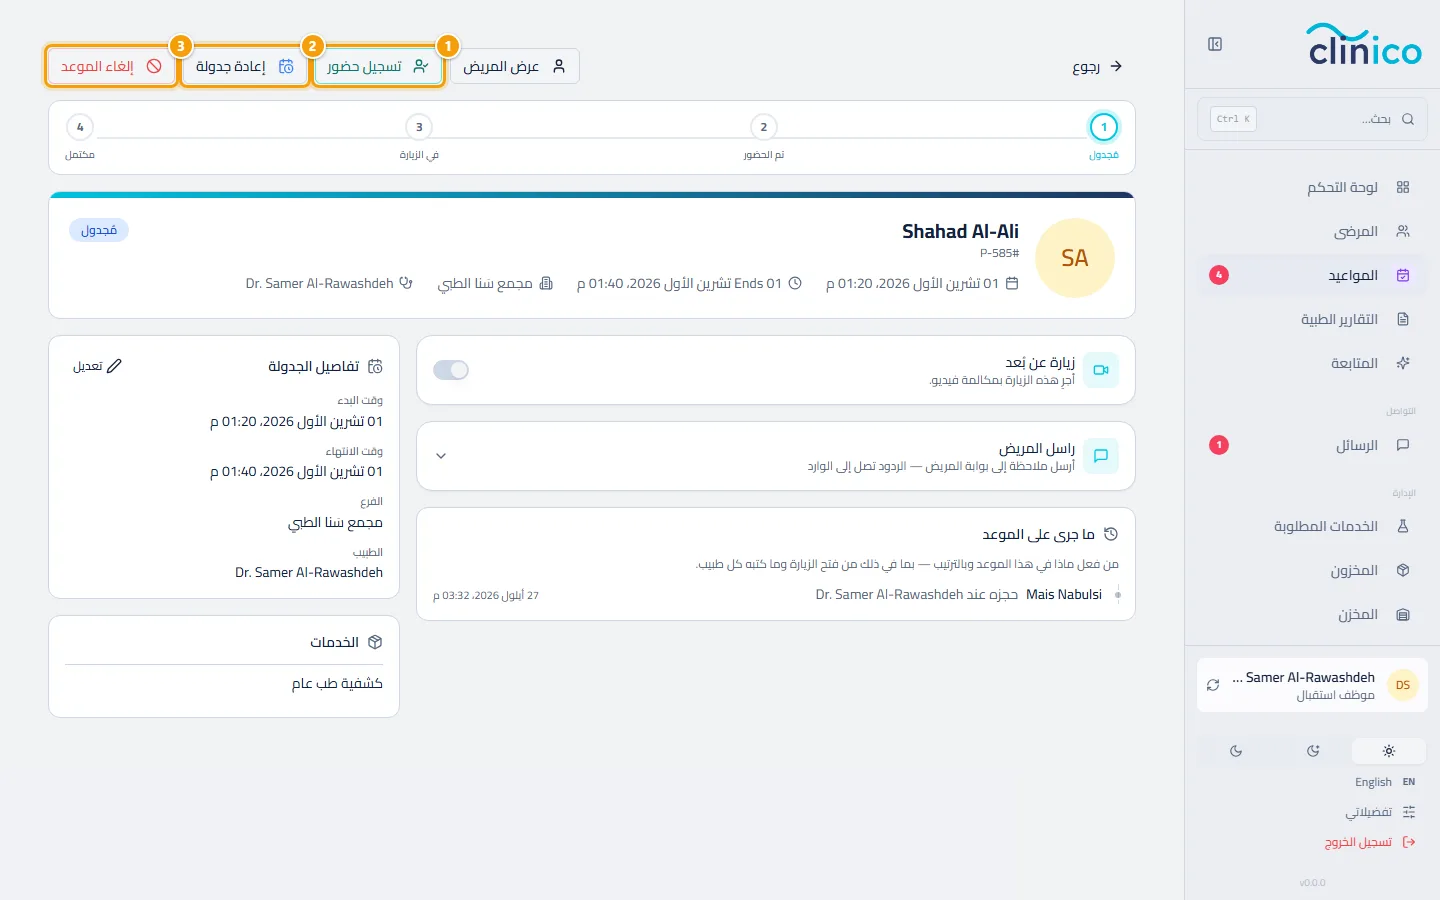
Task: Click the history clock icon by ما جرى
Action: click(1111, 534)
